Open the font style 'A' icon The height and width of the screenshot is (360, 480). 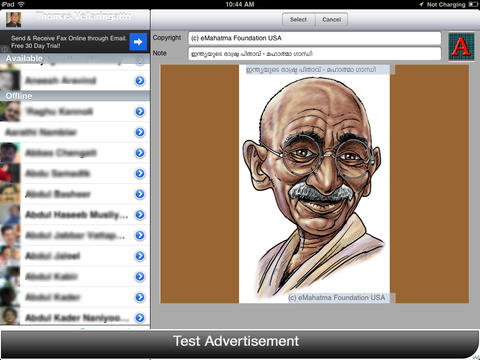461,46
